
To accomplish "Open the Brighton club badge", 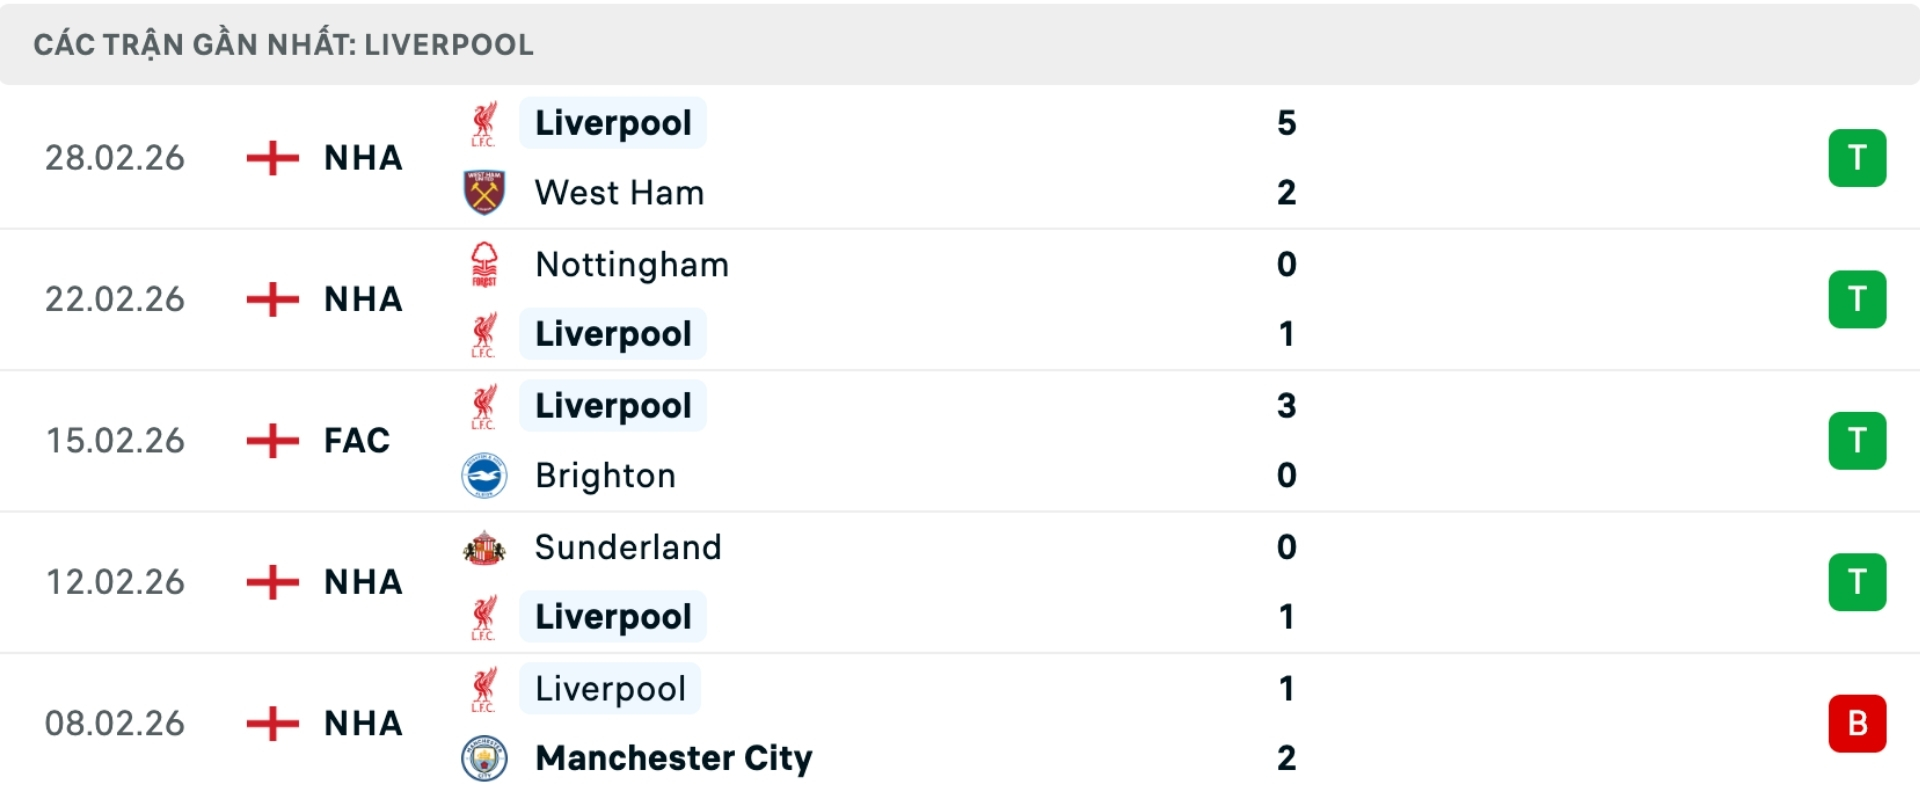I will 484,475.
